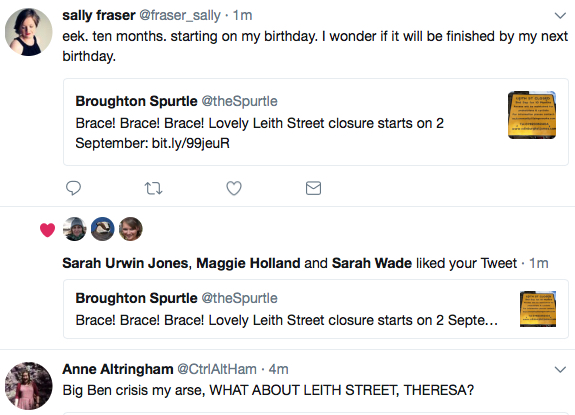This screenshot has height=415, width=575.
Task: Click Maggie Holland's small avatar
Action: click(103, 229)
